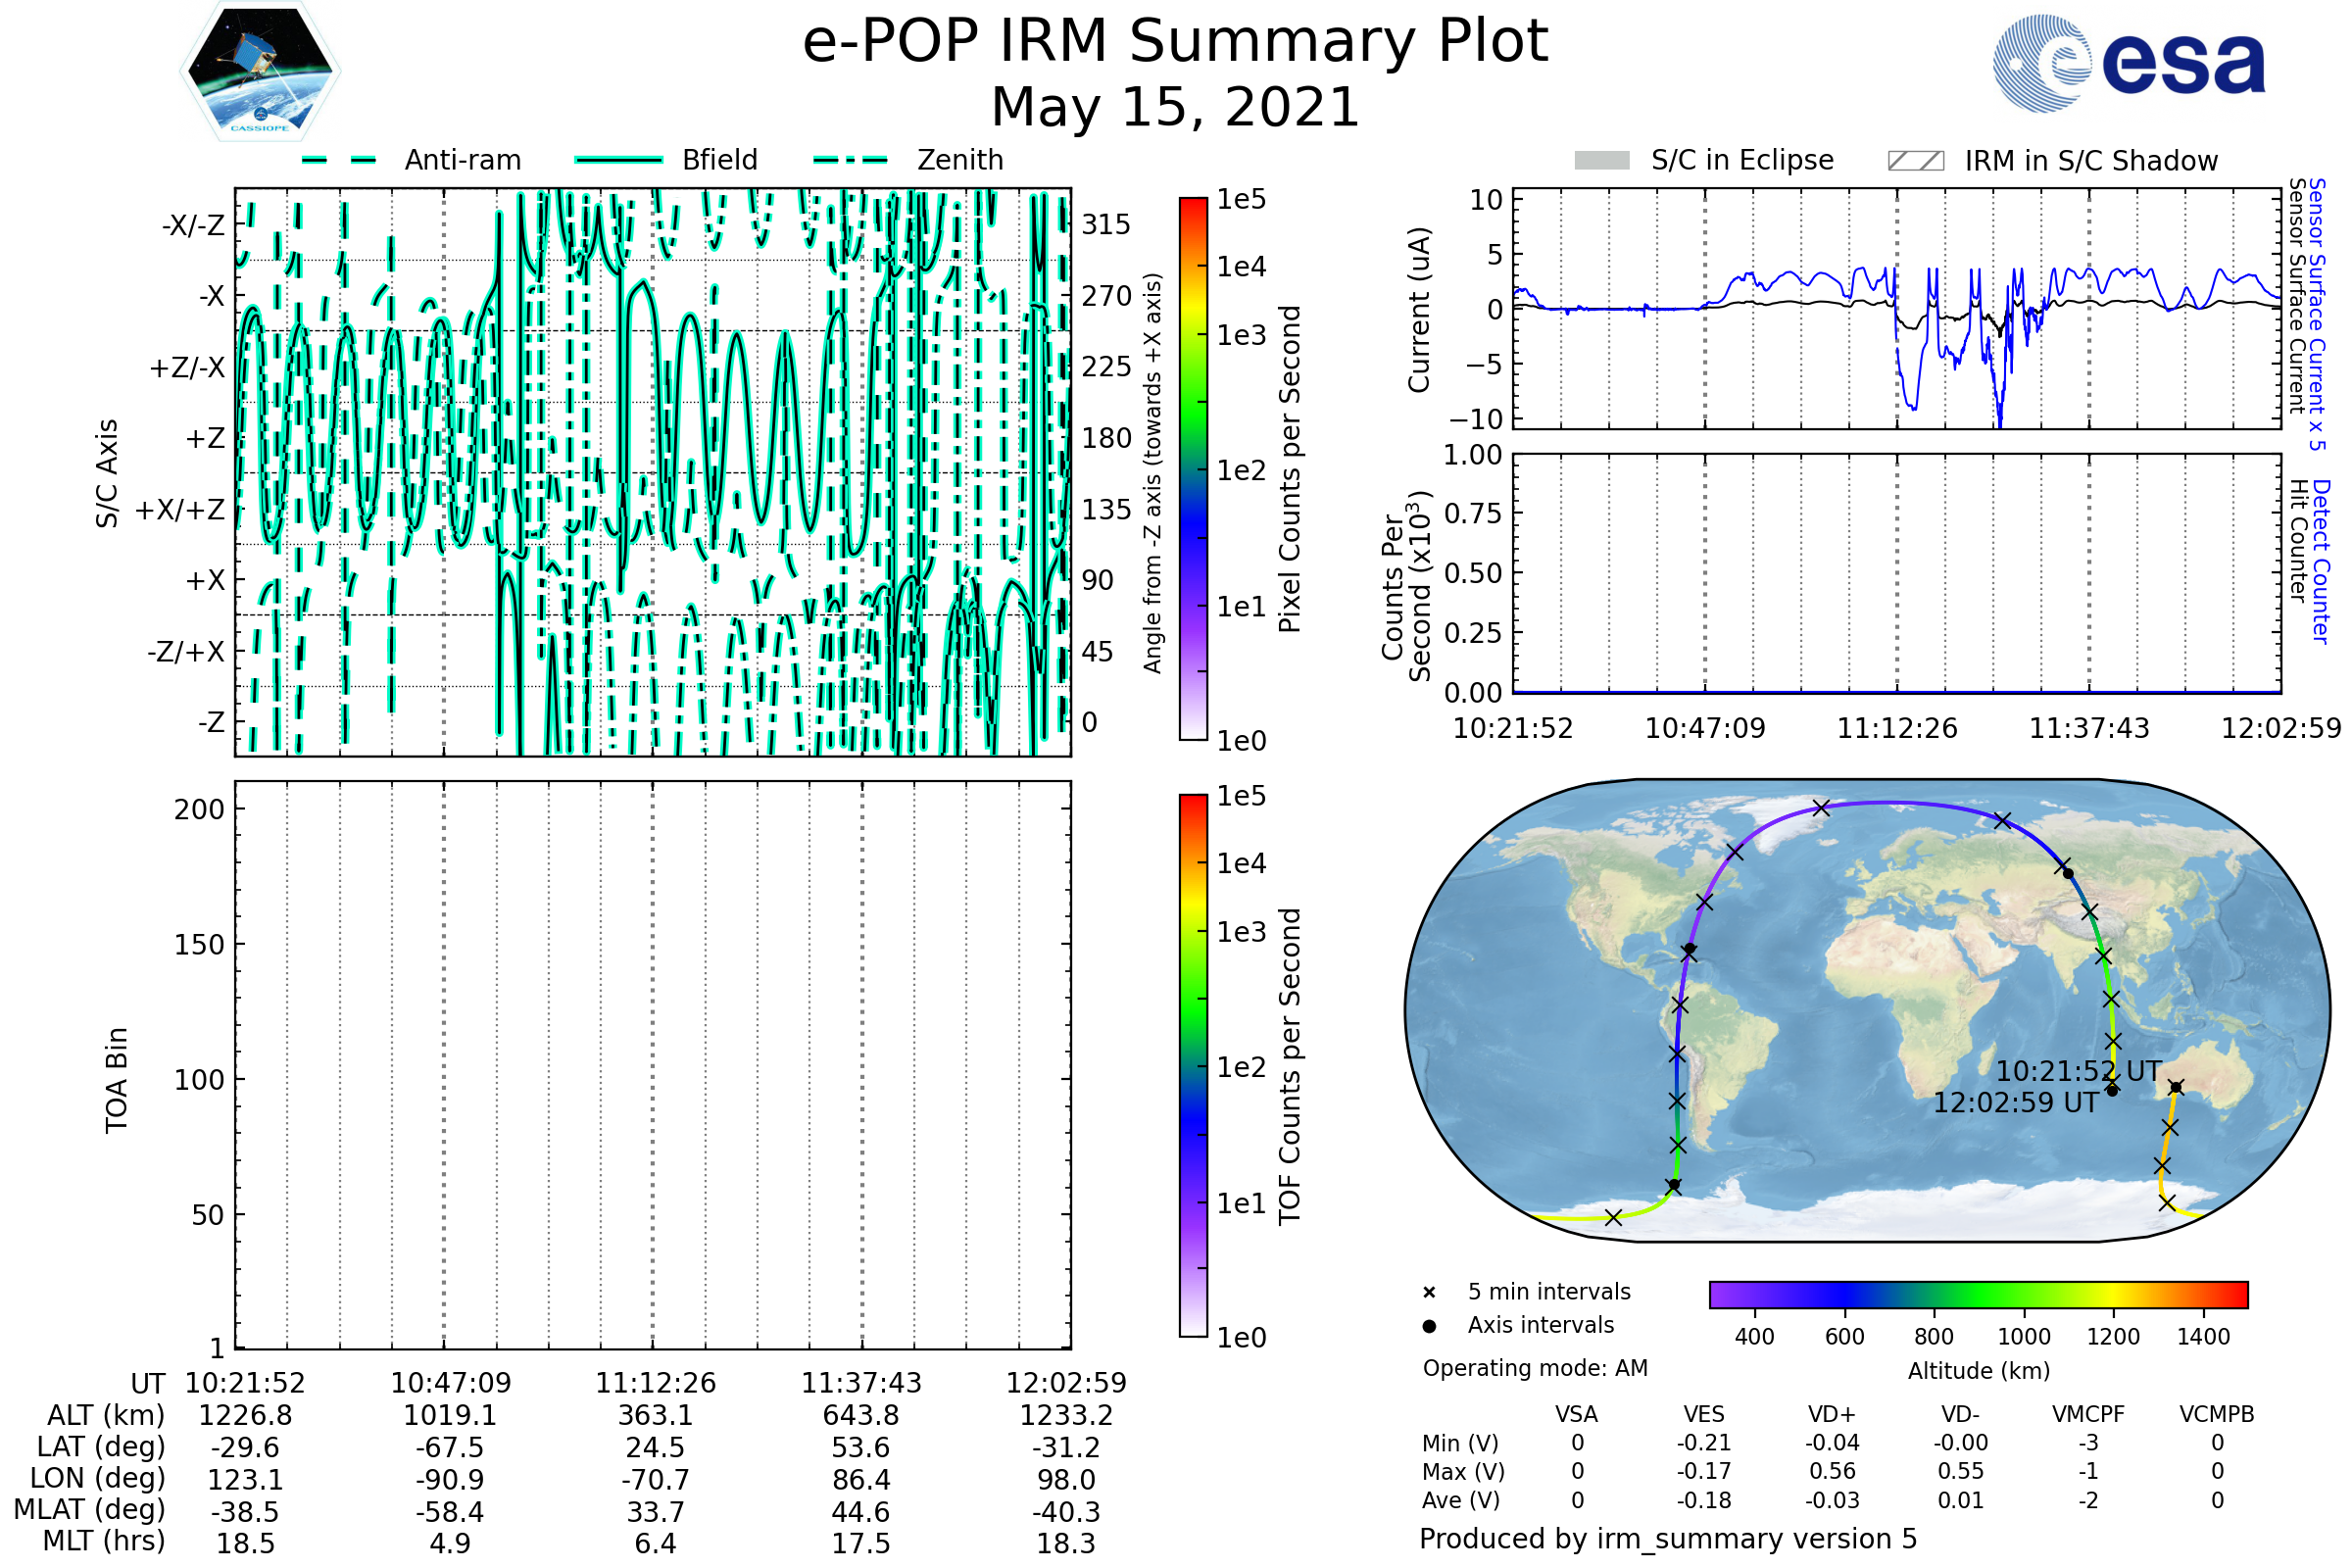Click the Bfield solid line legend marker
Screen dimensions: 2352x1568
618,160
